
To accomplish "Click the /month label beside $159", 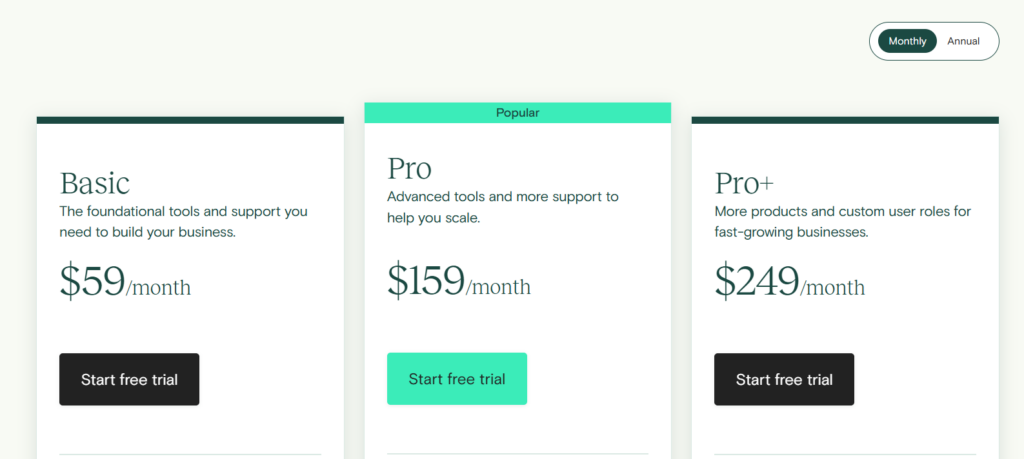I will (498, 288).
